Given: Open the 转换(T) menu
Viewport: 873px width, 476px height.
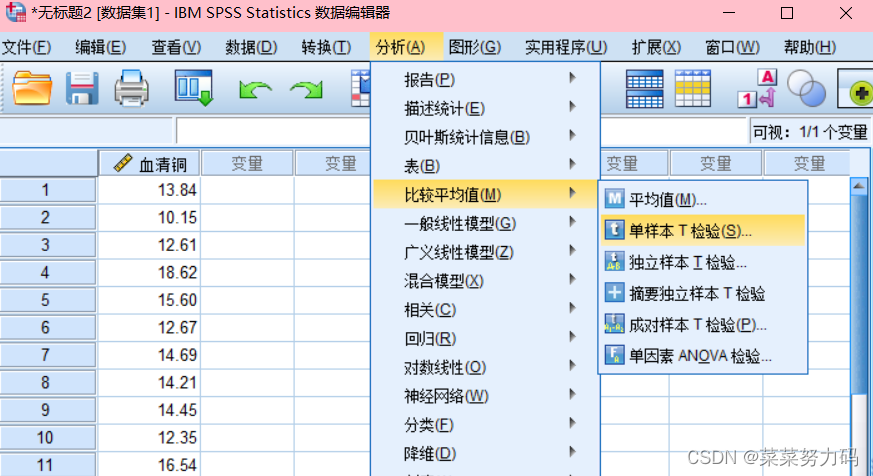Looking at the screenshot, I should pos(326,47).
